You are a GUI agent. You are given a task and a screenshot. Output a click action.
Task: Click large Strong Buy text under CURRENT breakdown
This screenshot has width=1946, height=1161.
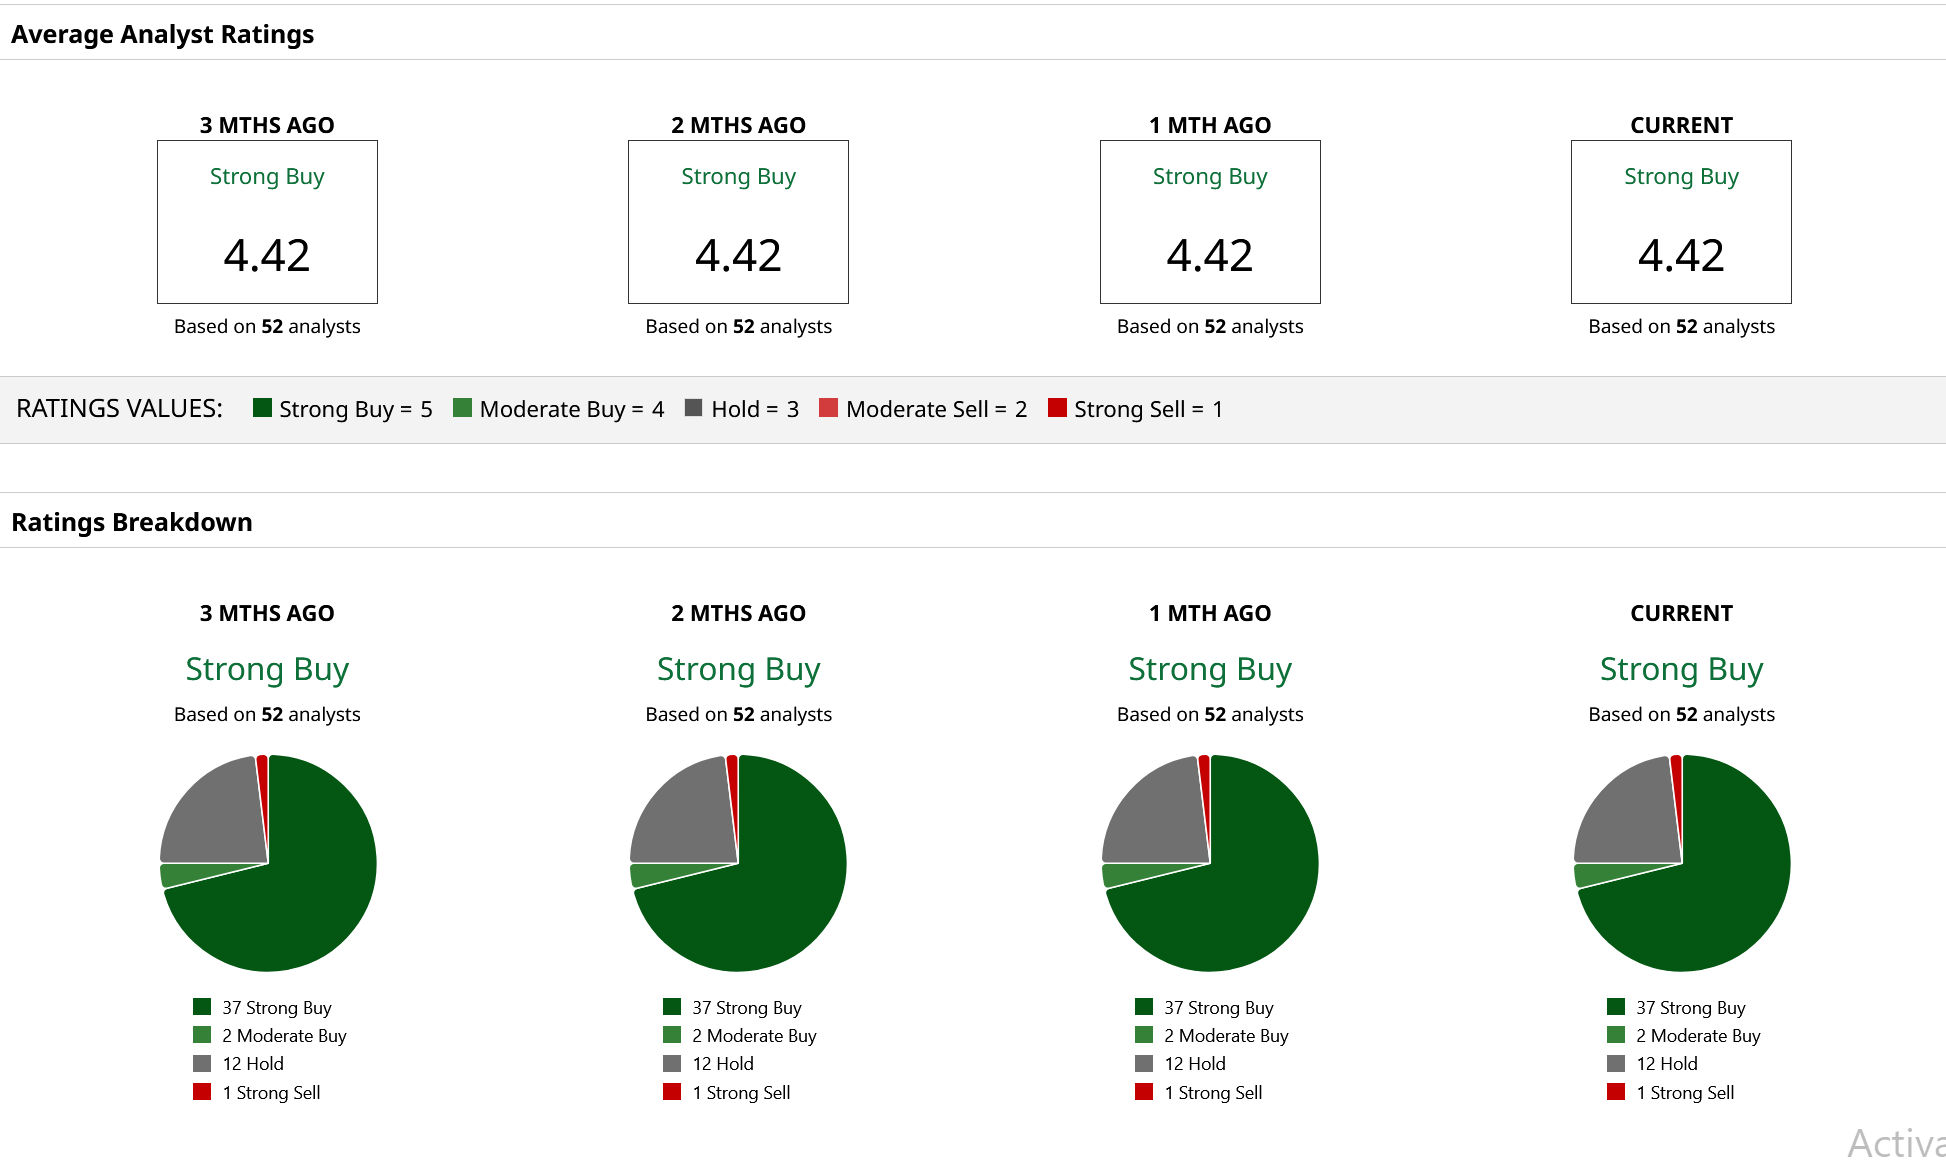(x=1681, y=669)
